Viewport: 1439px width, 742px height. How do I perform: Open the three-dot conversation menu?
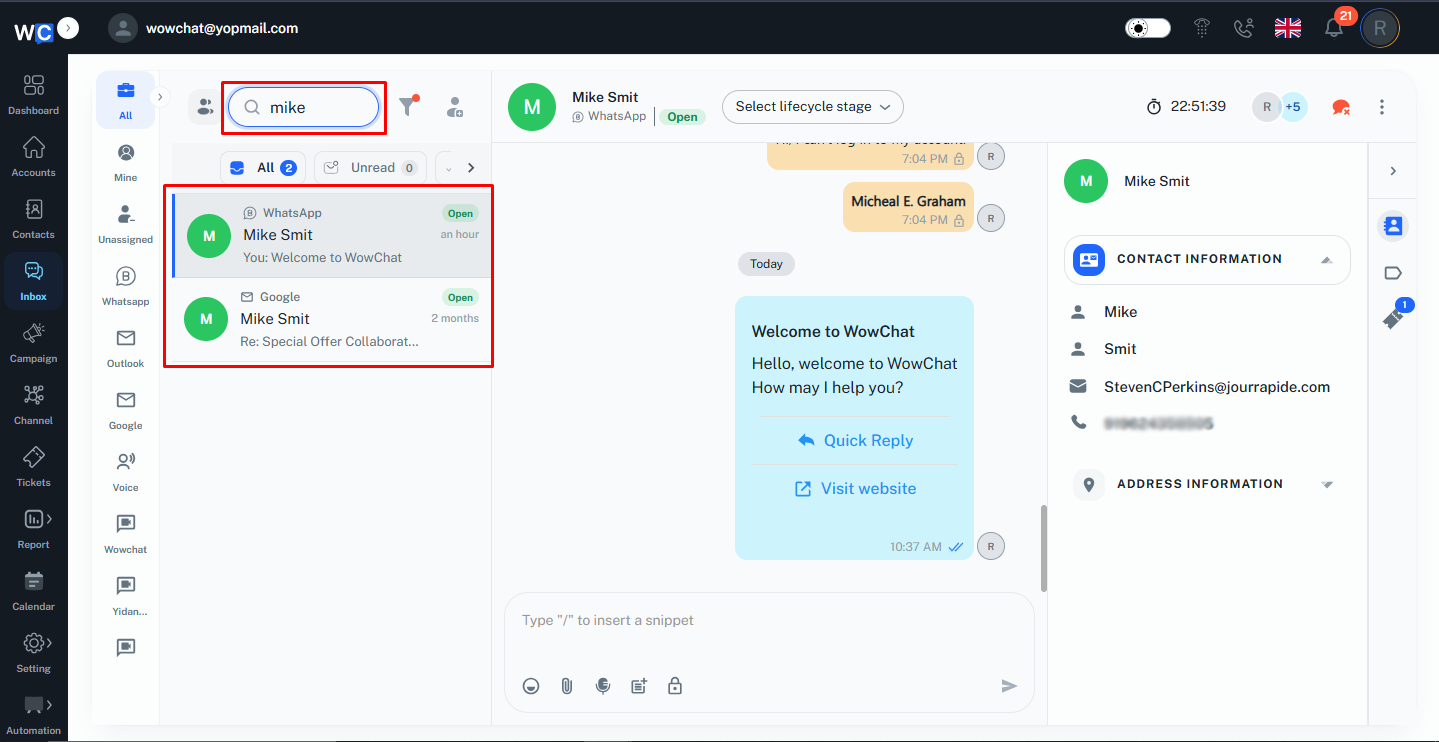pos(1382,107)
